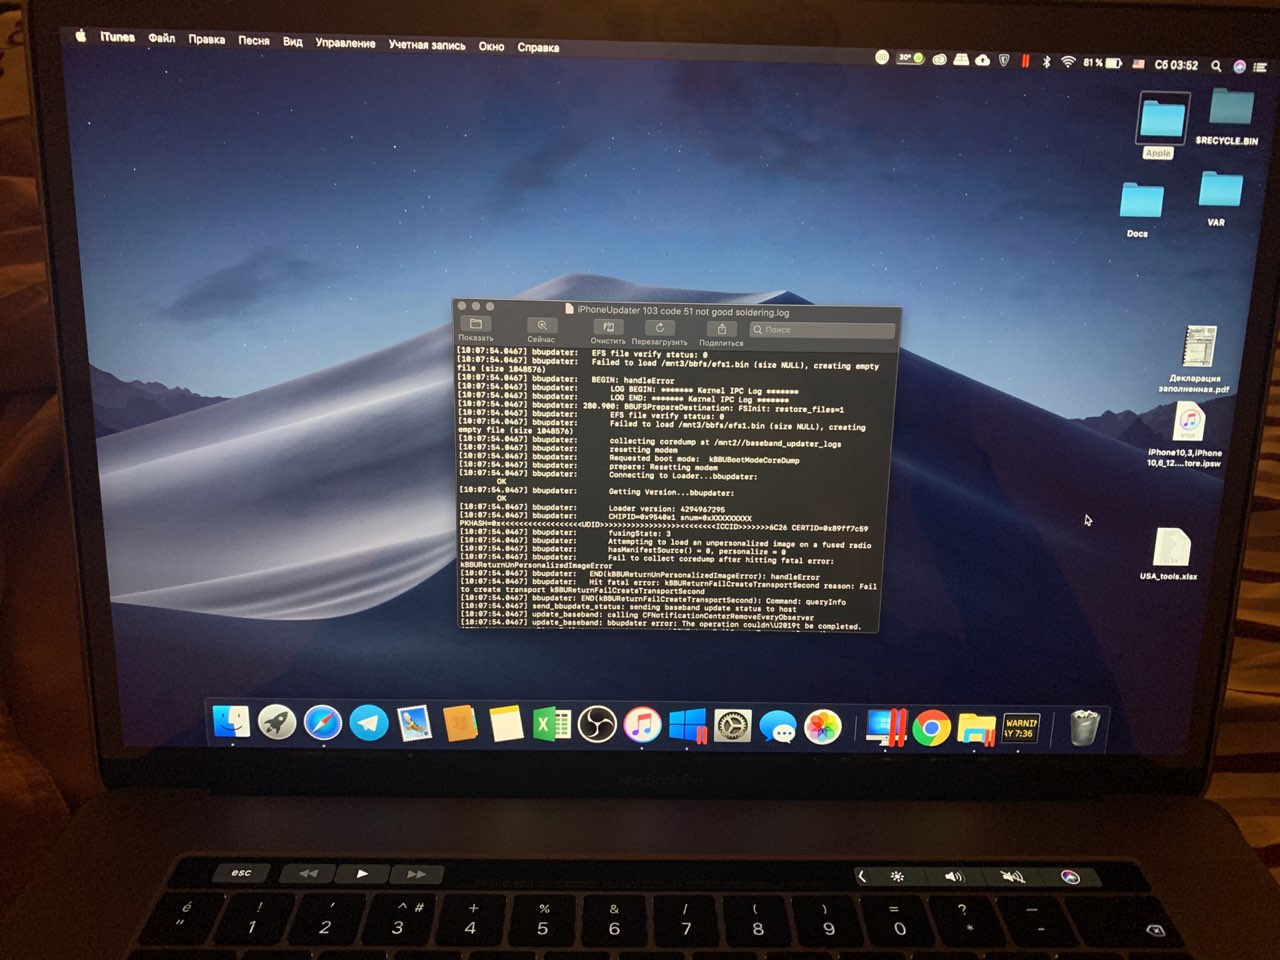
Task: Click the Показать sidebar button in Console
Action: tap(476, 324)
